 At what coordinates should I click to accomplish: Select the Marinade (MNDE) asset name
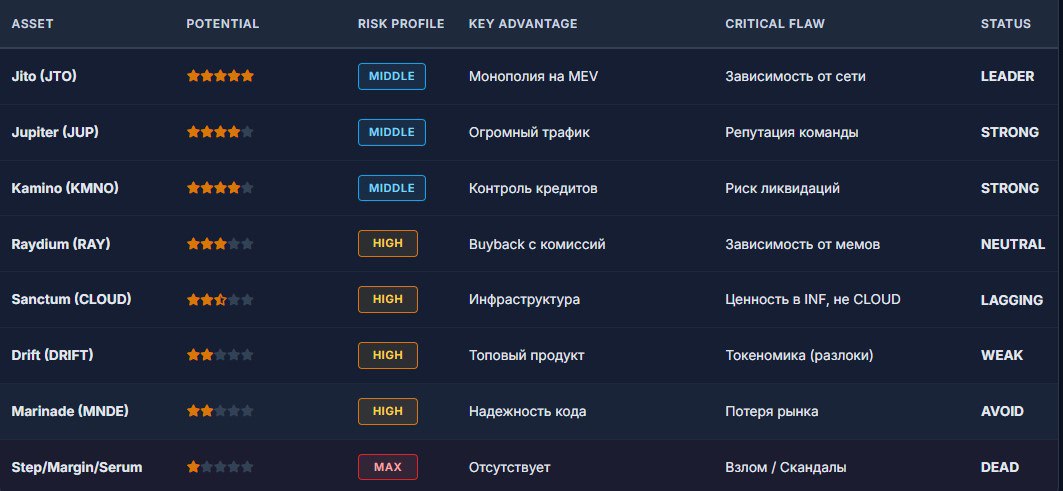pos(70,412)
